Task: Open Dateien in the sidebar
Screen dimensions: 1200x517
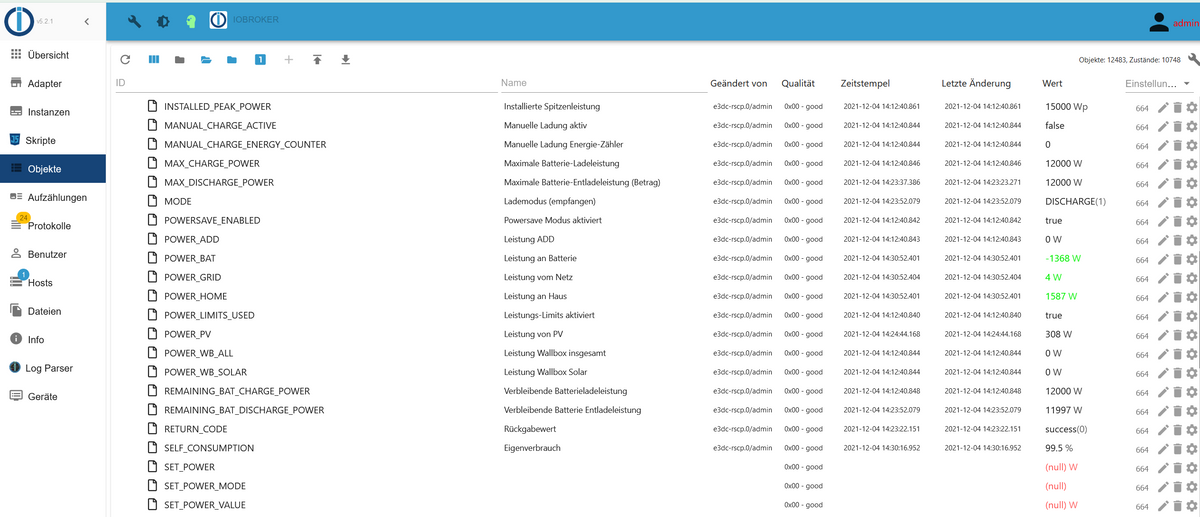Action: click(53, 311)
